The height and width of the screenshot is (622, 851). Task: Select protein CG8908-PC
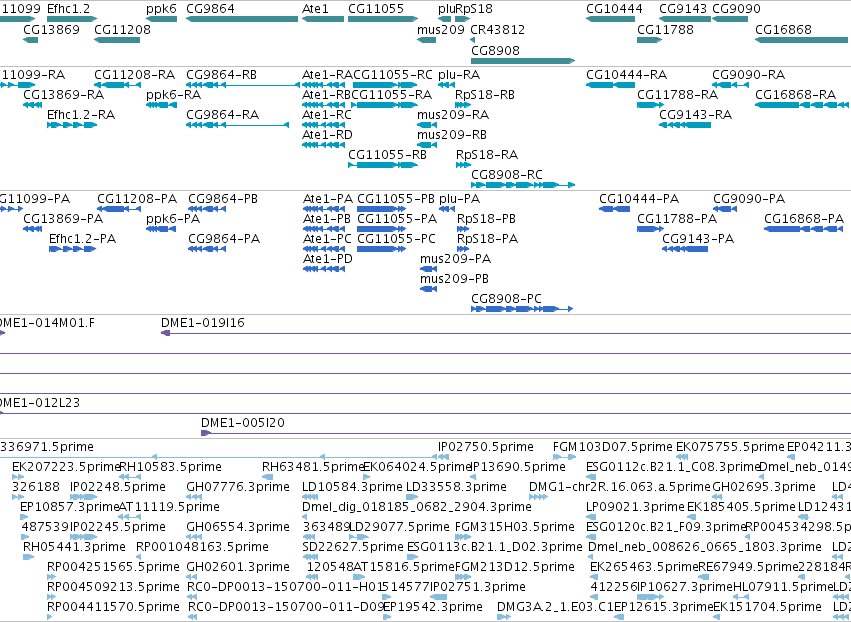pyautogui.click(x=522, y=309)
